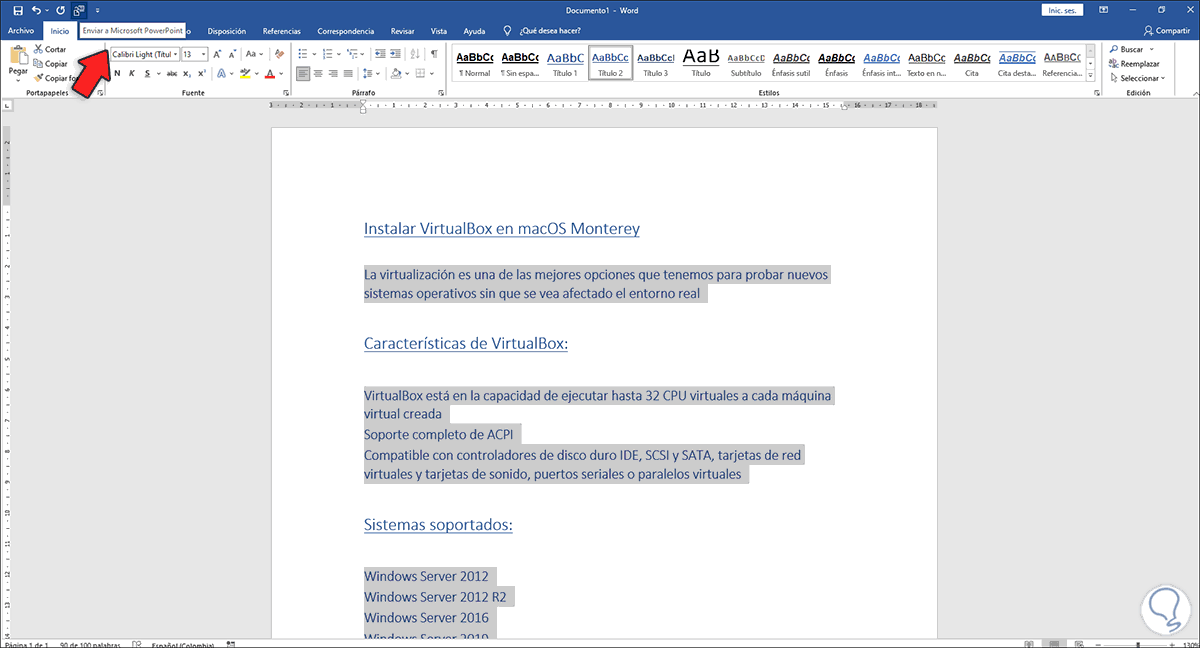
Task: Undo the last action
Action: [x=36, y=10]
